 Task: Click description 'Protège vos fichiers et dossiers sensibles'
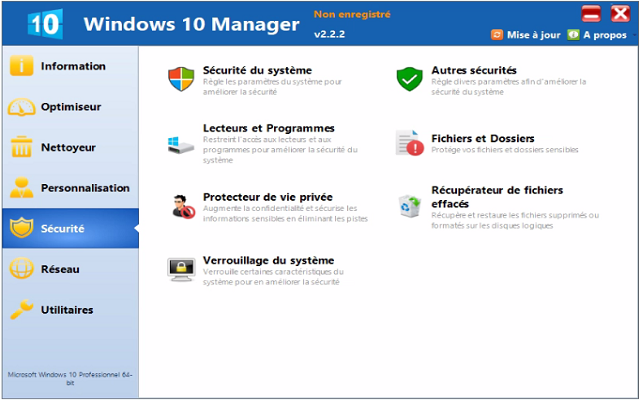tap(505, 150)
